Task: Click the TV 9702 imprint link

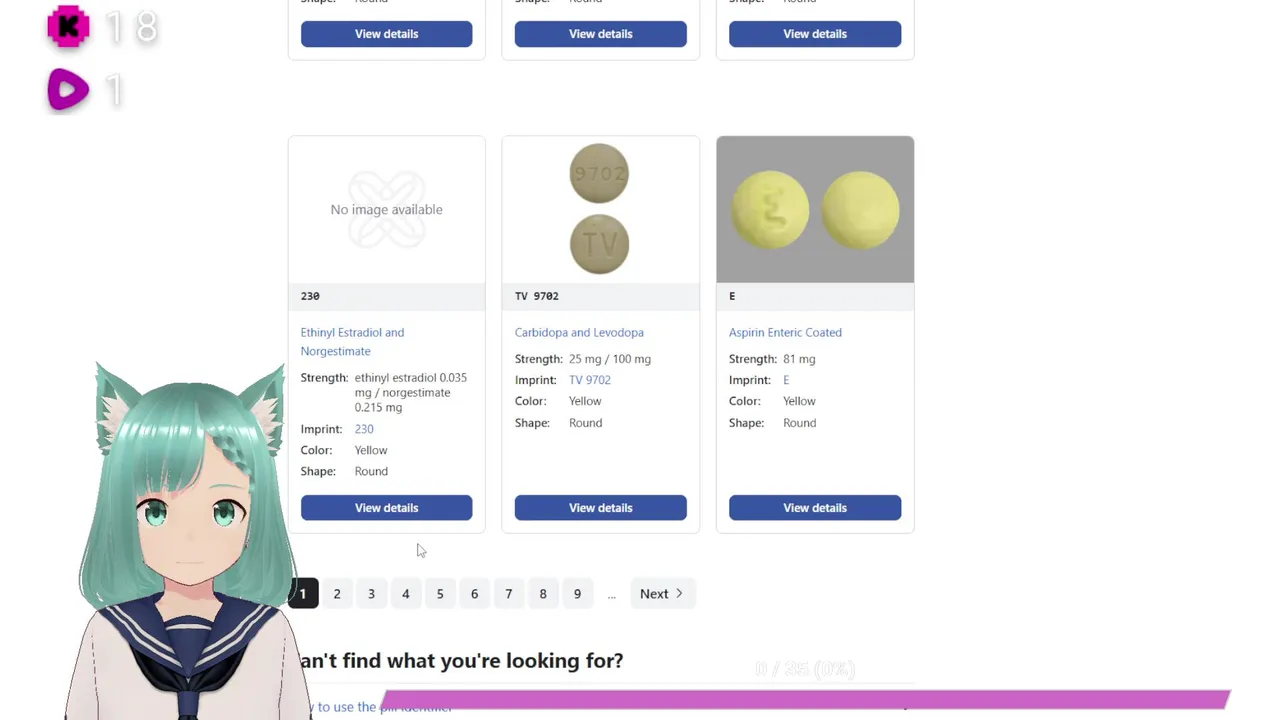Action: click(589, 380)
